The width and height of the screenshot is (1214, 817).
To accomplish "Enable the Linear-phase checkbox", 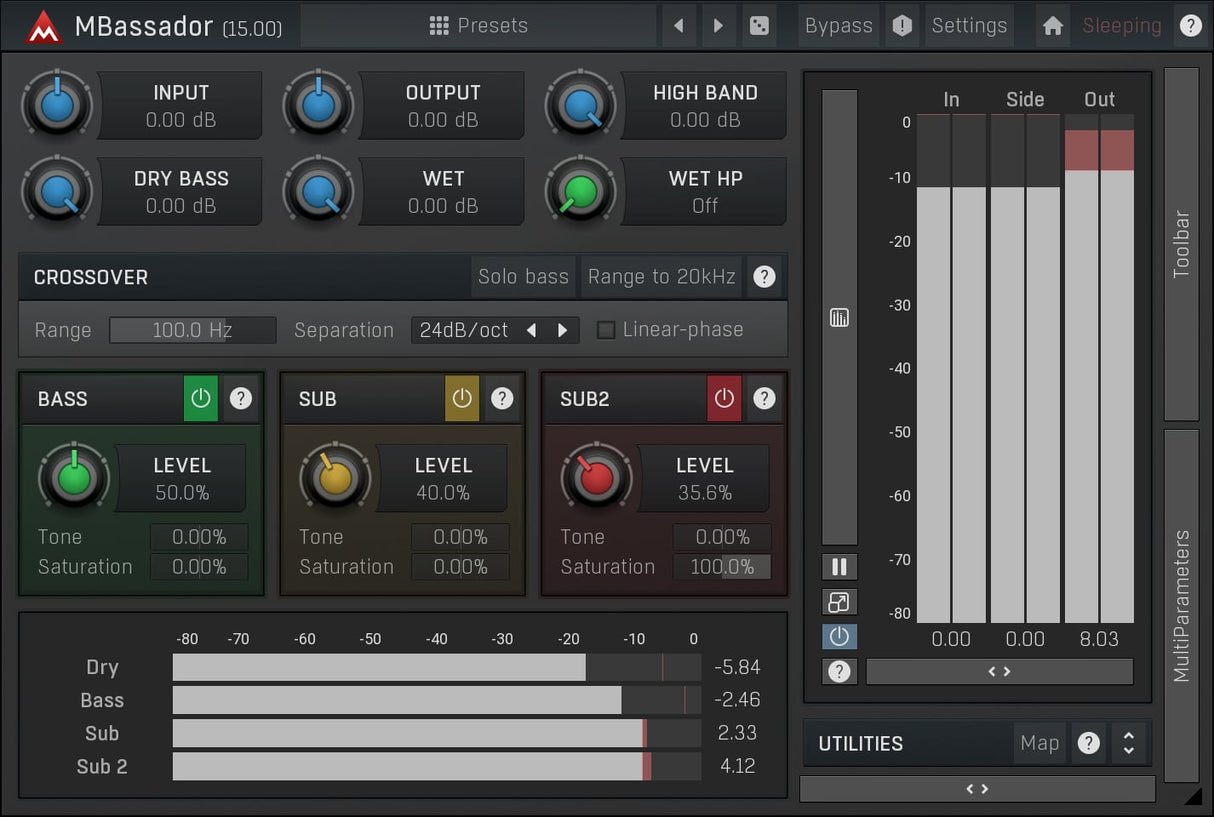I will 606,330.
